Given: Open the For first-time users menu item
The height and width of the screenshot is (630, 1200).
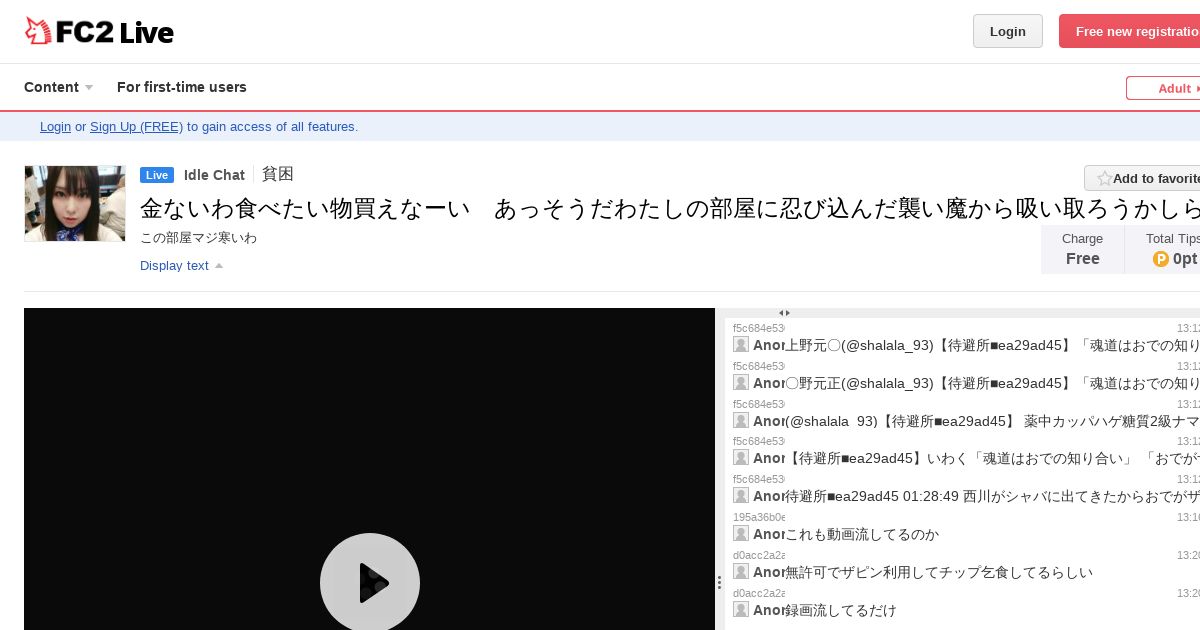Looking at the screenshot, I should [182, 87].
